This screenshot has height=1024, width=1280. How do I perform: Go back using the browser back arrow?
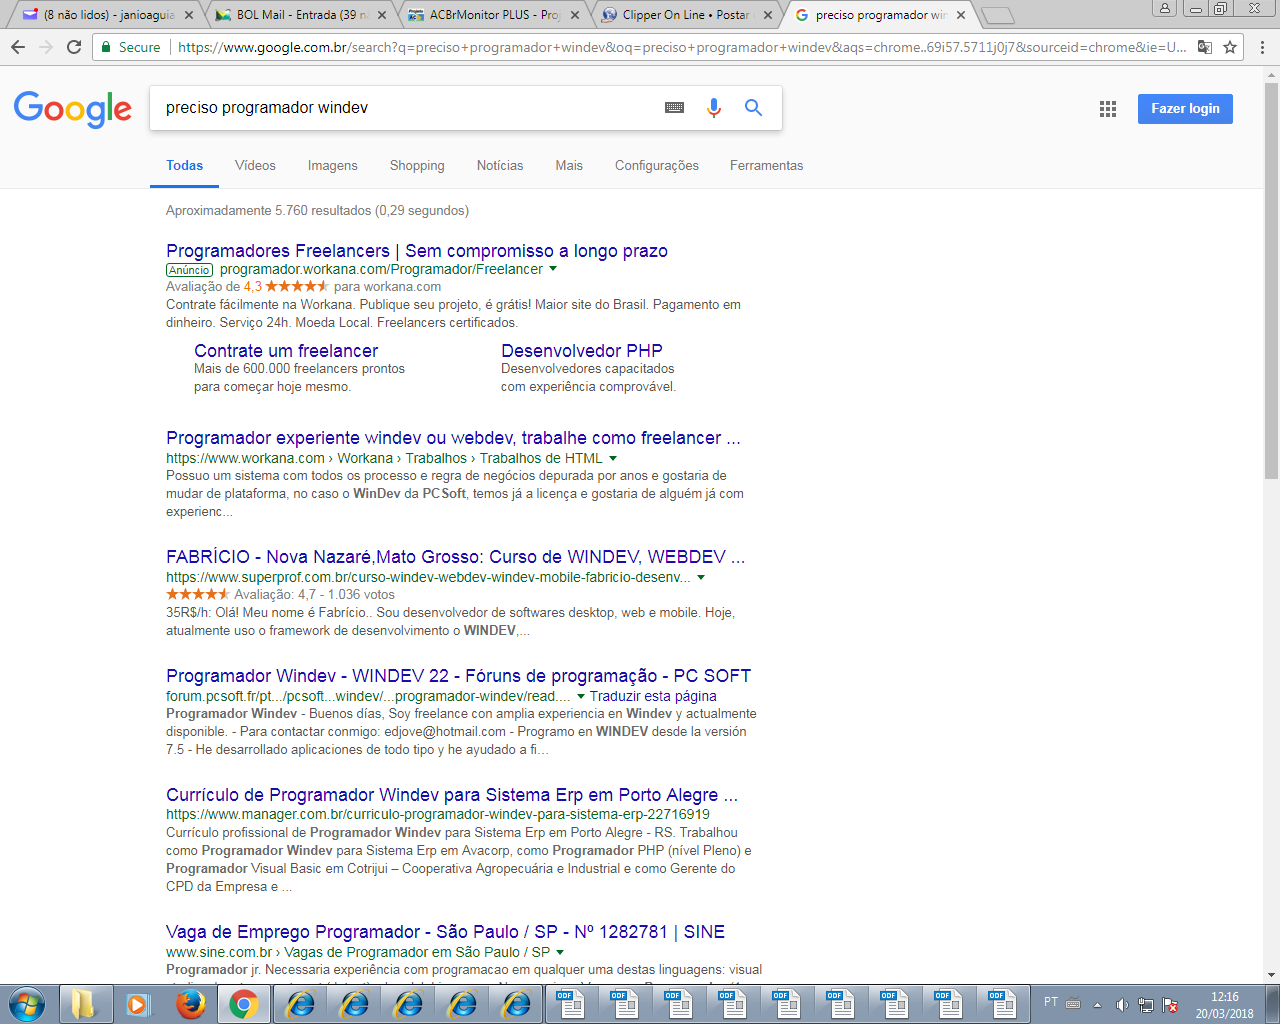point(18,47)
